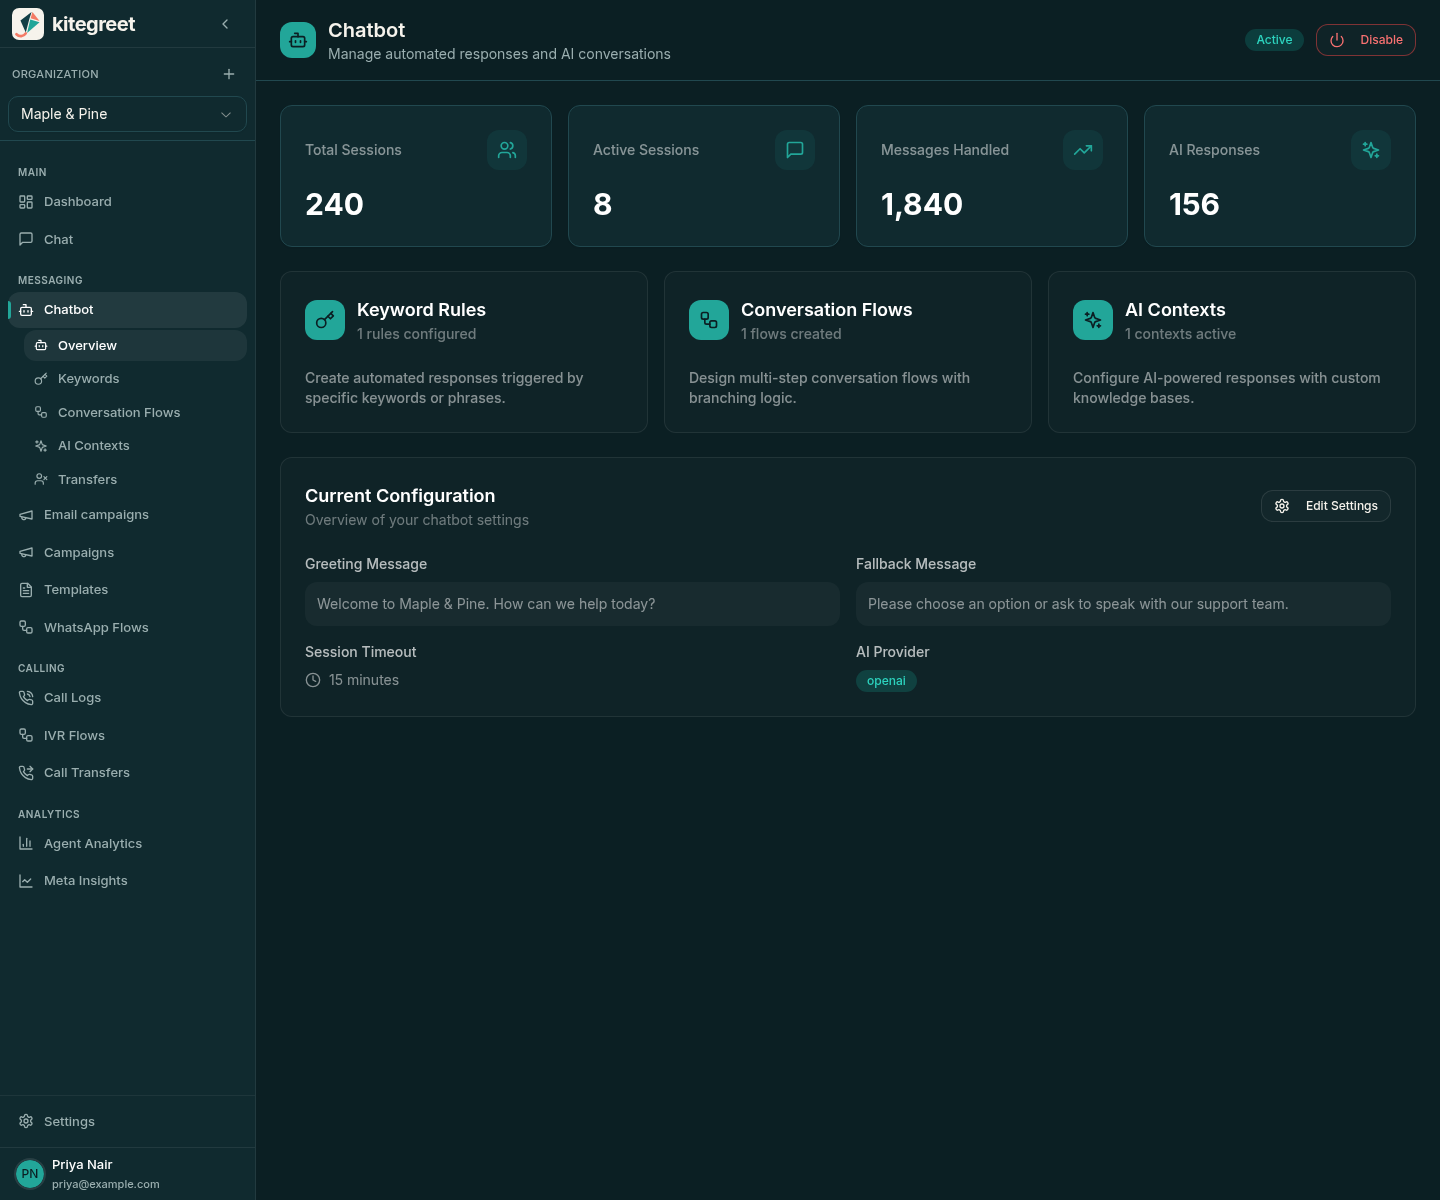1440x1200 pixels.
Task: Navigate to Campaigns
Action: tap(127, 553)
